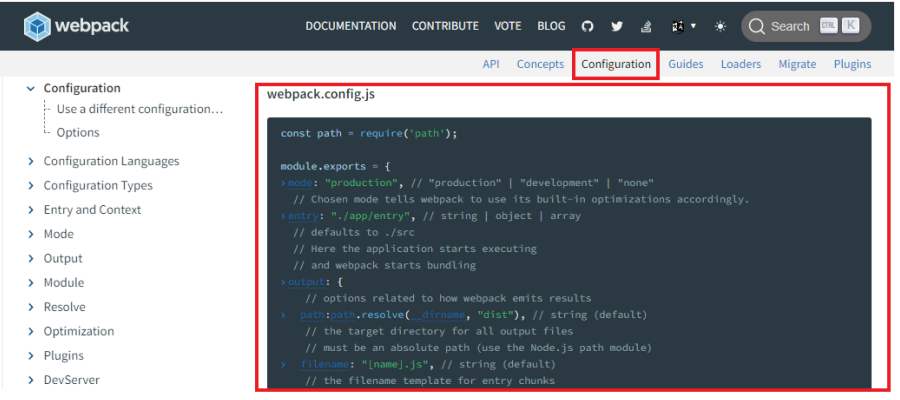Expand Configuration Types chevron
The height and width of the screenshot is (400, 900).
click(31, 185)
